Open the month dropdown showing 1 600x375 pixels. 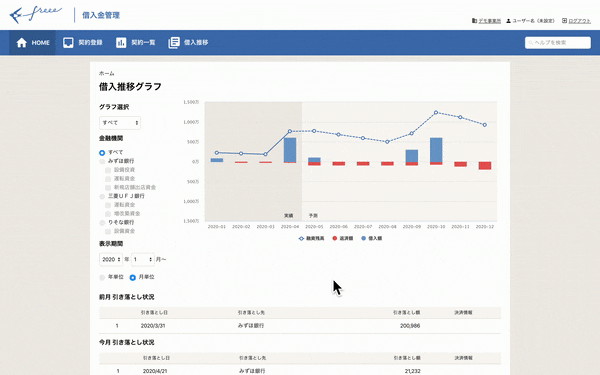(143, 259)
